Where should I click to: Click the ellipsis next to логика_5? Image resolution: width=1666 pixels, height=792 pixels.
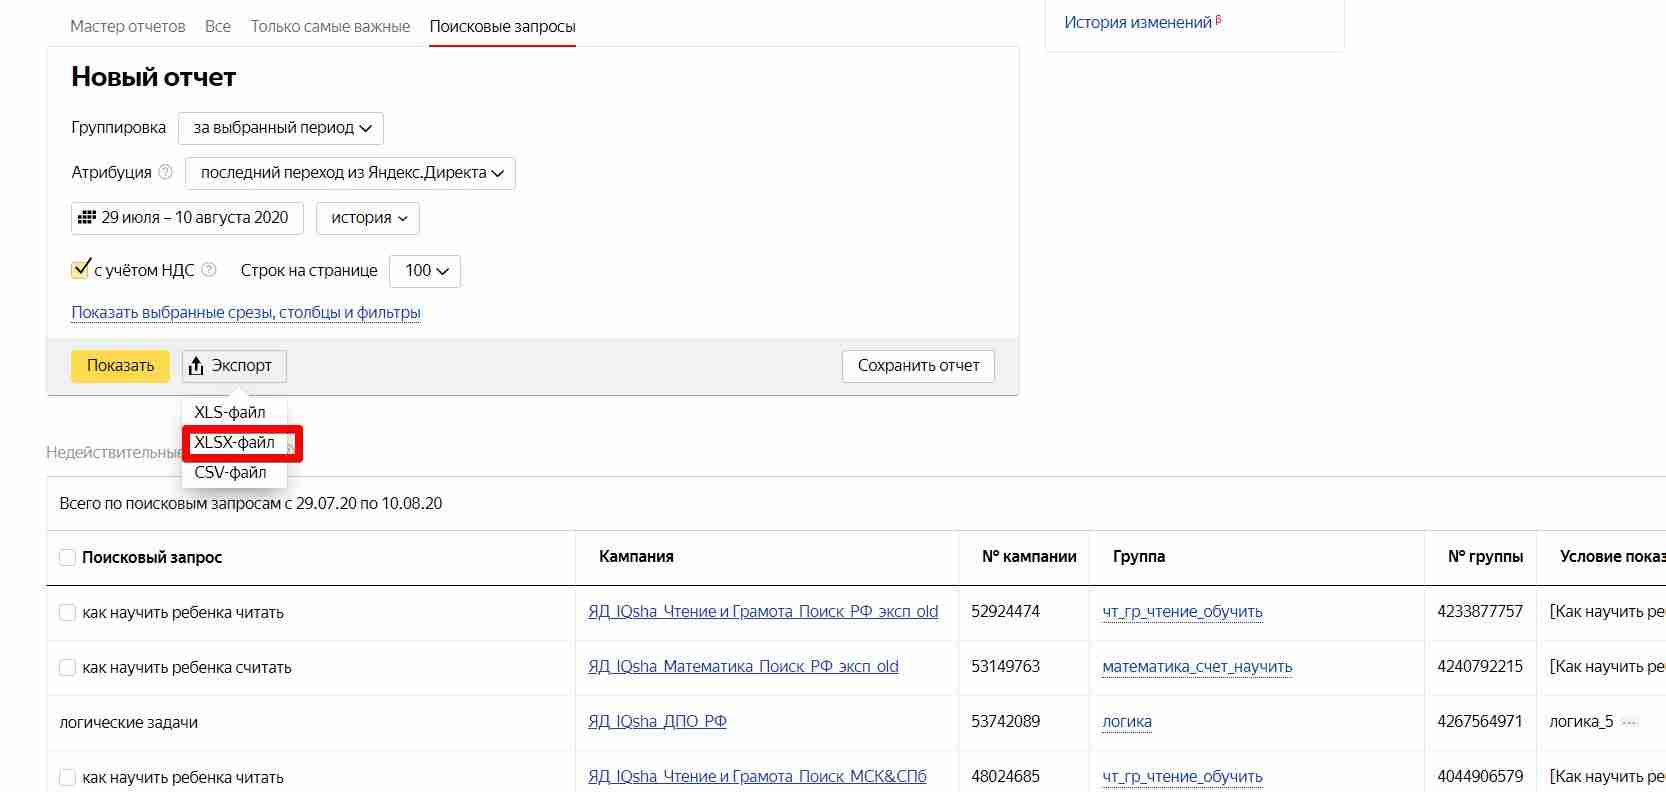coord(1629,722)
